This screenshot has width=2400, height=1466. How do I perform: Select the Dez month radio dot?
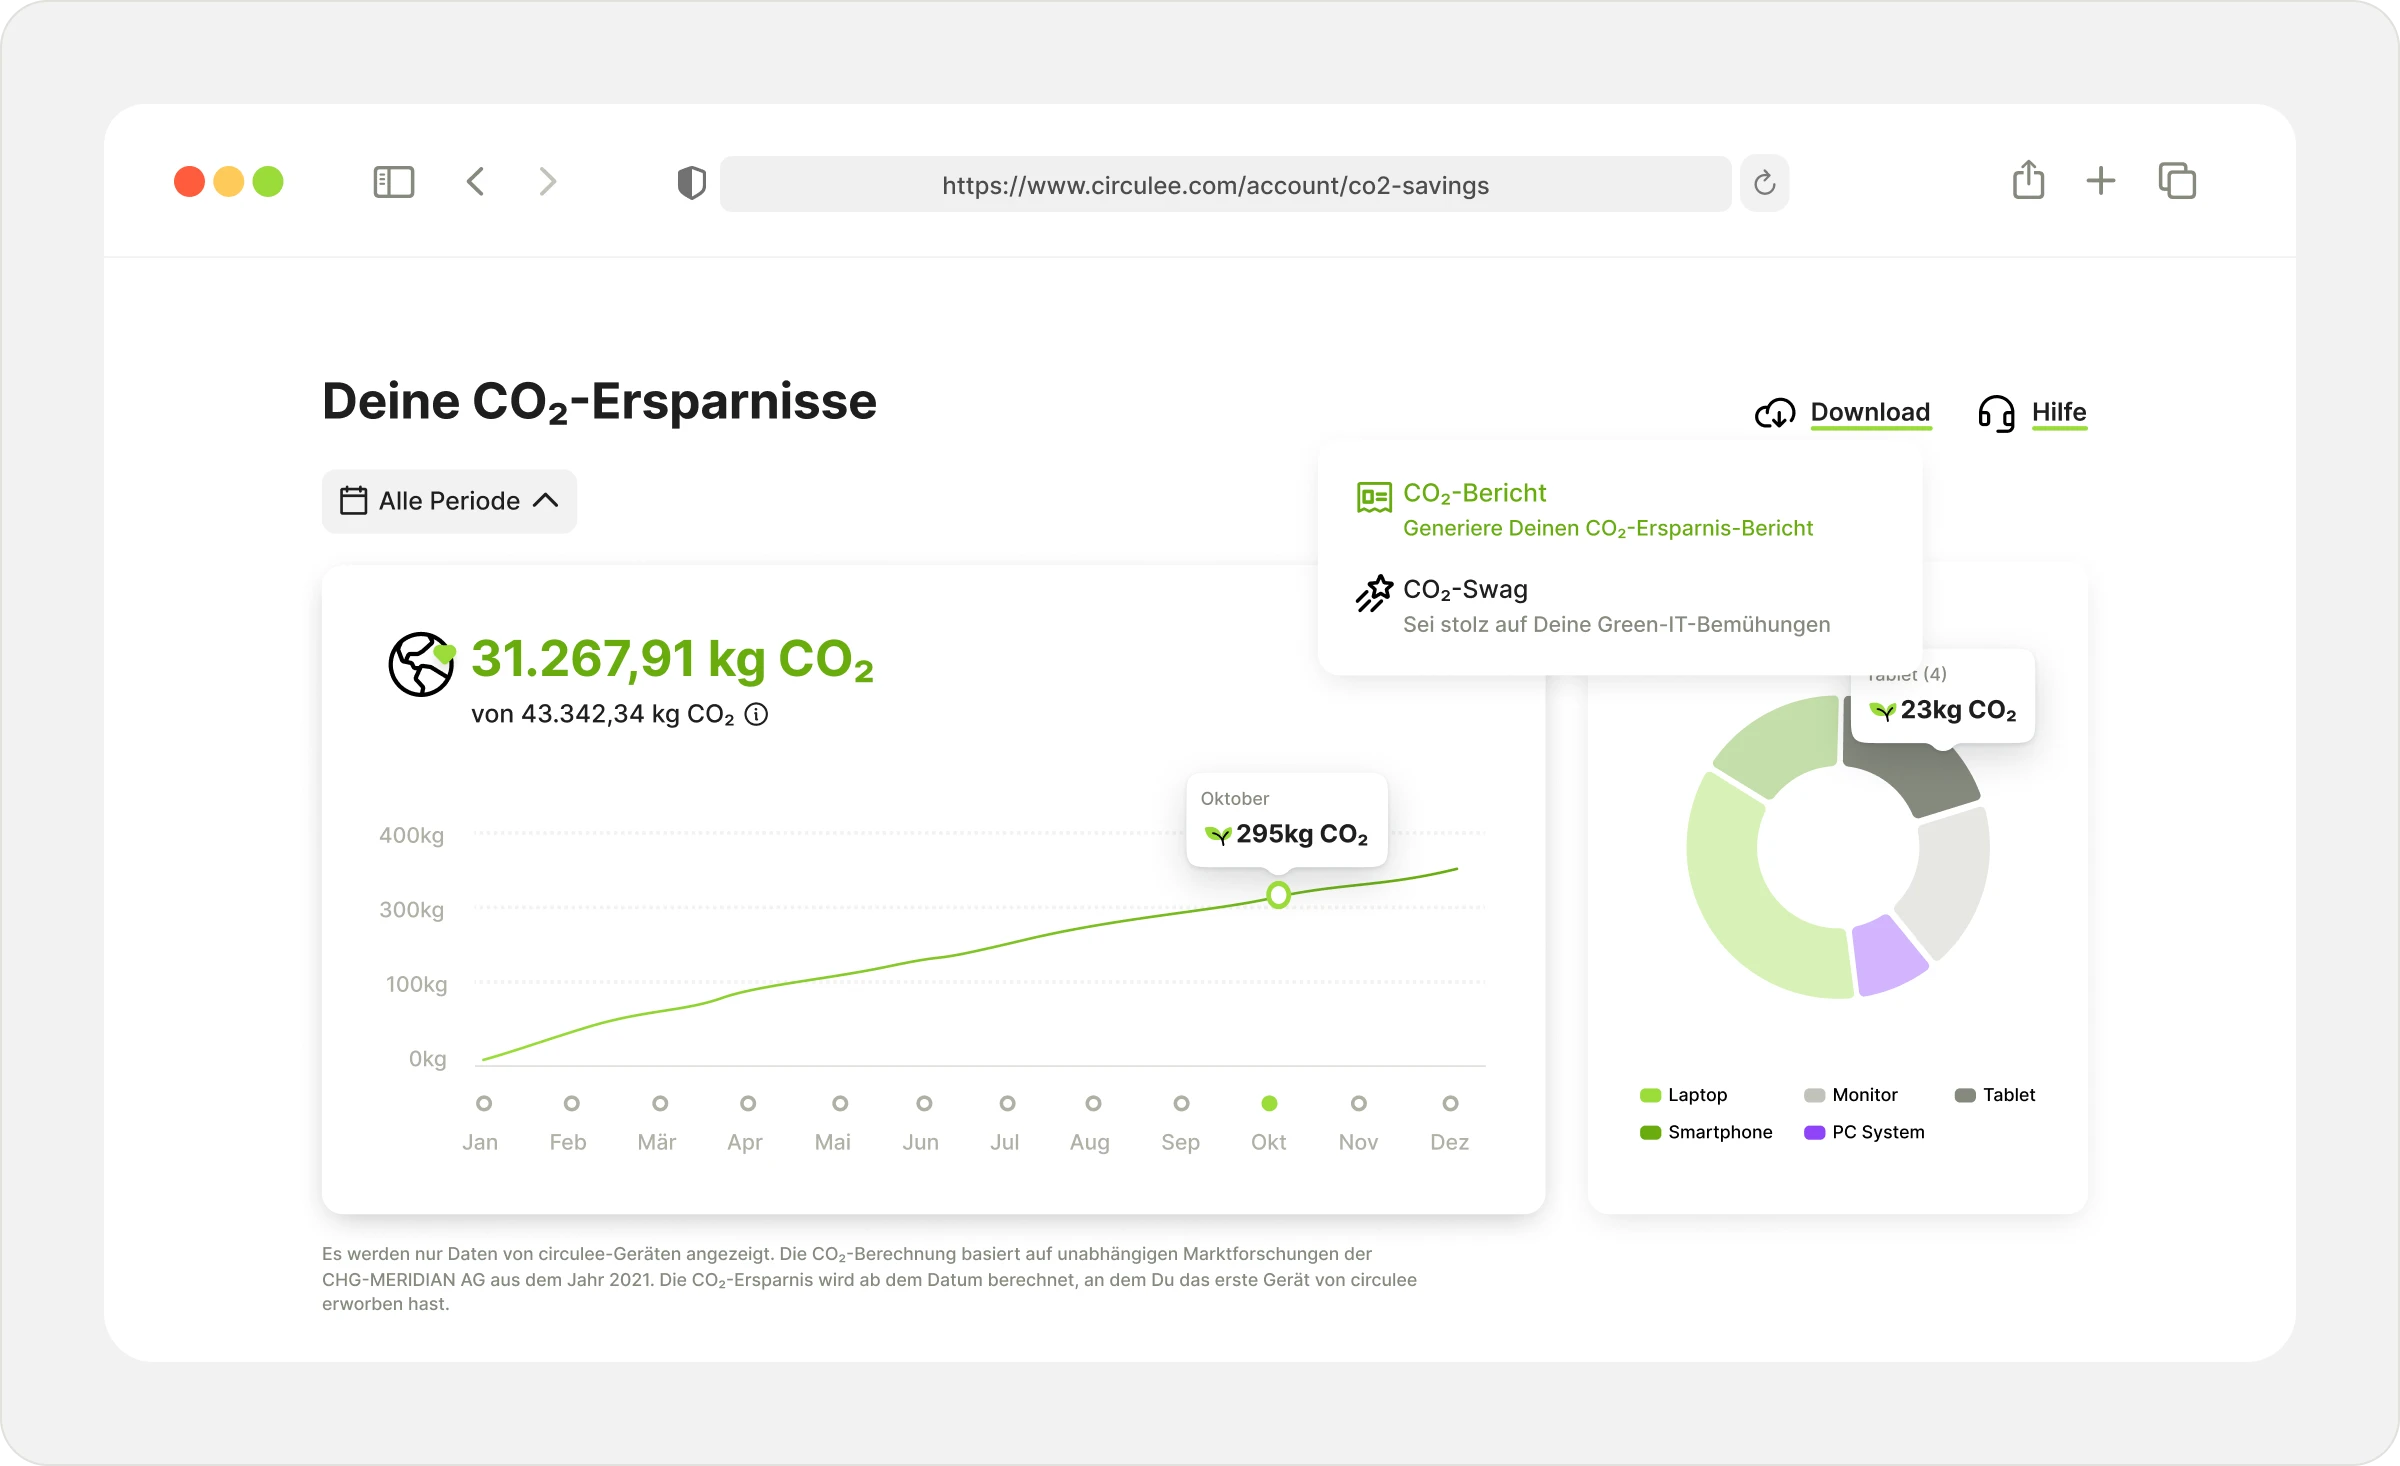1450,1103
